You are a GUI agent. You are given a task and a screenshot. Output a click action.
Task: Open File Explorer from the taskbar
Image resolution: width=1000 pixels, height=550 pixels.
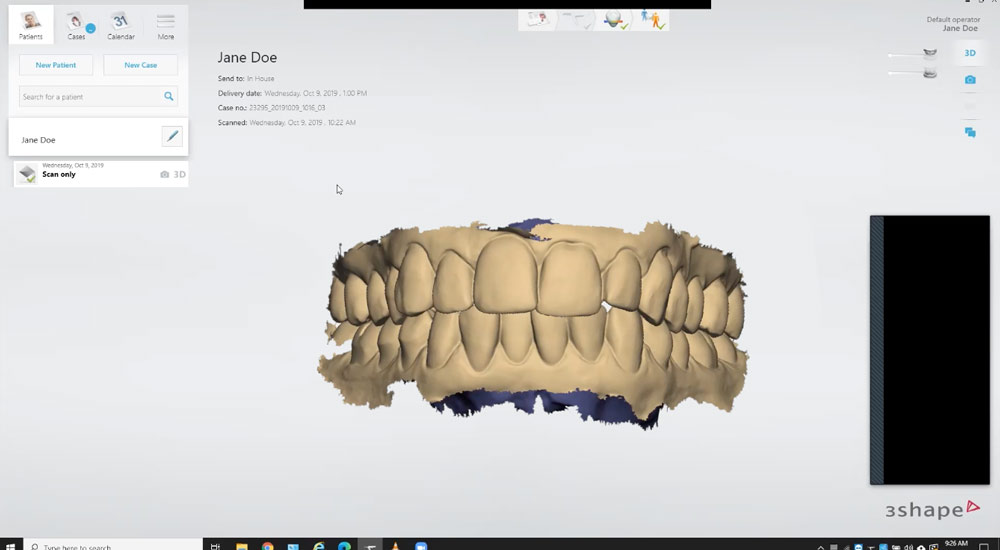coord(242,546)
